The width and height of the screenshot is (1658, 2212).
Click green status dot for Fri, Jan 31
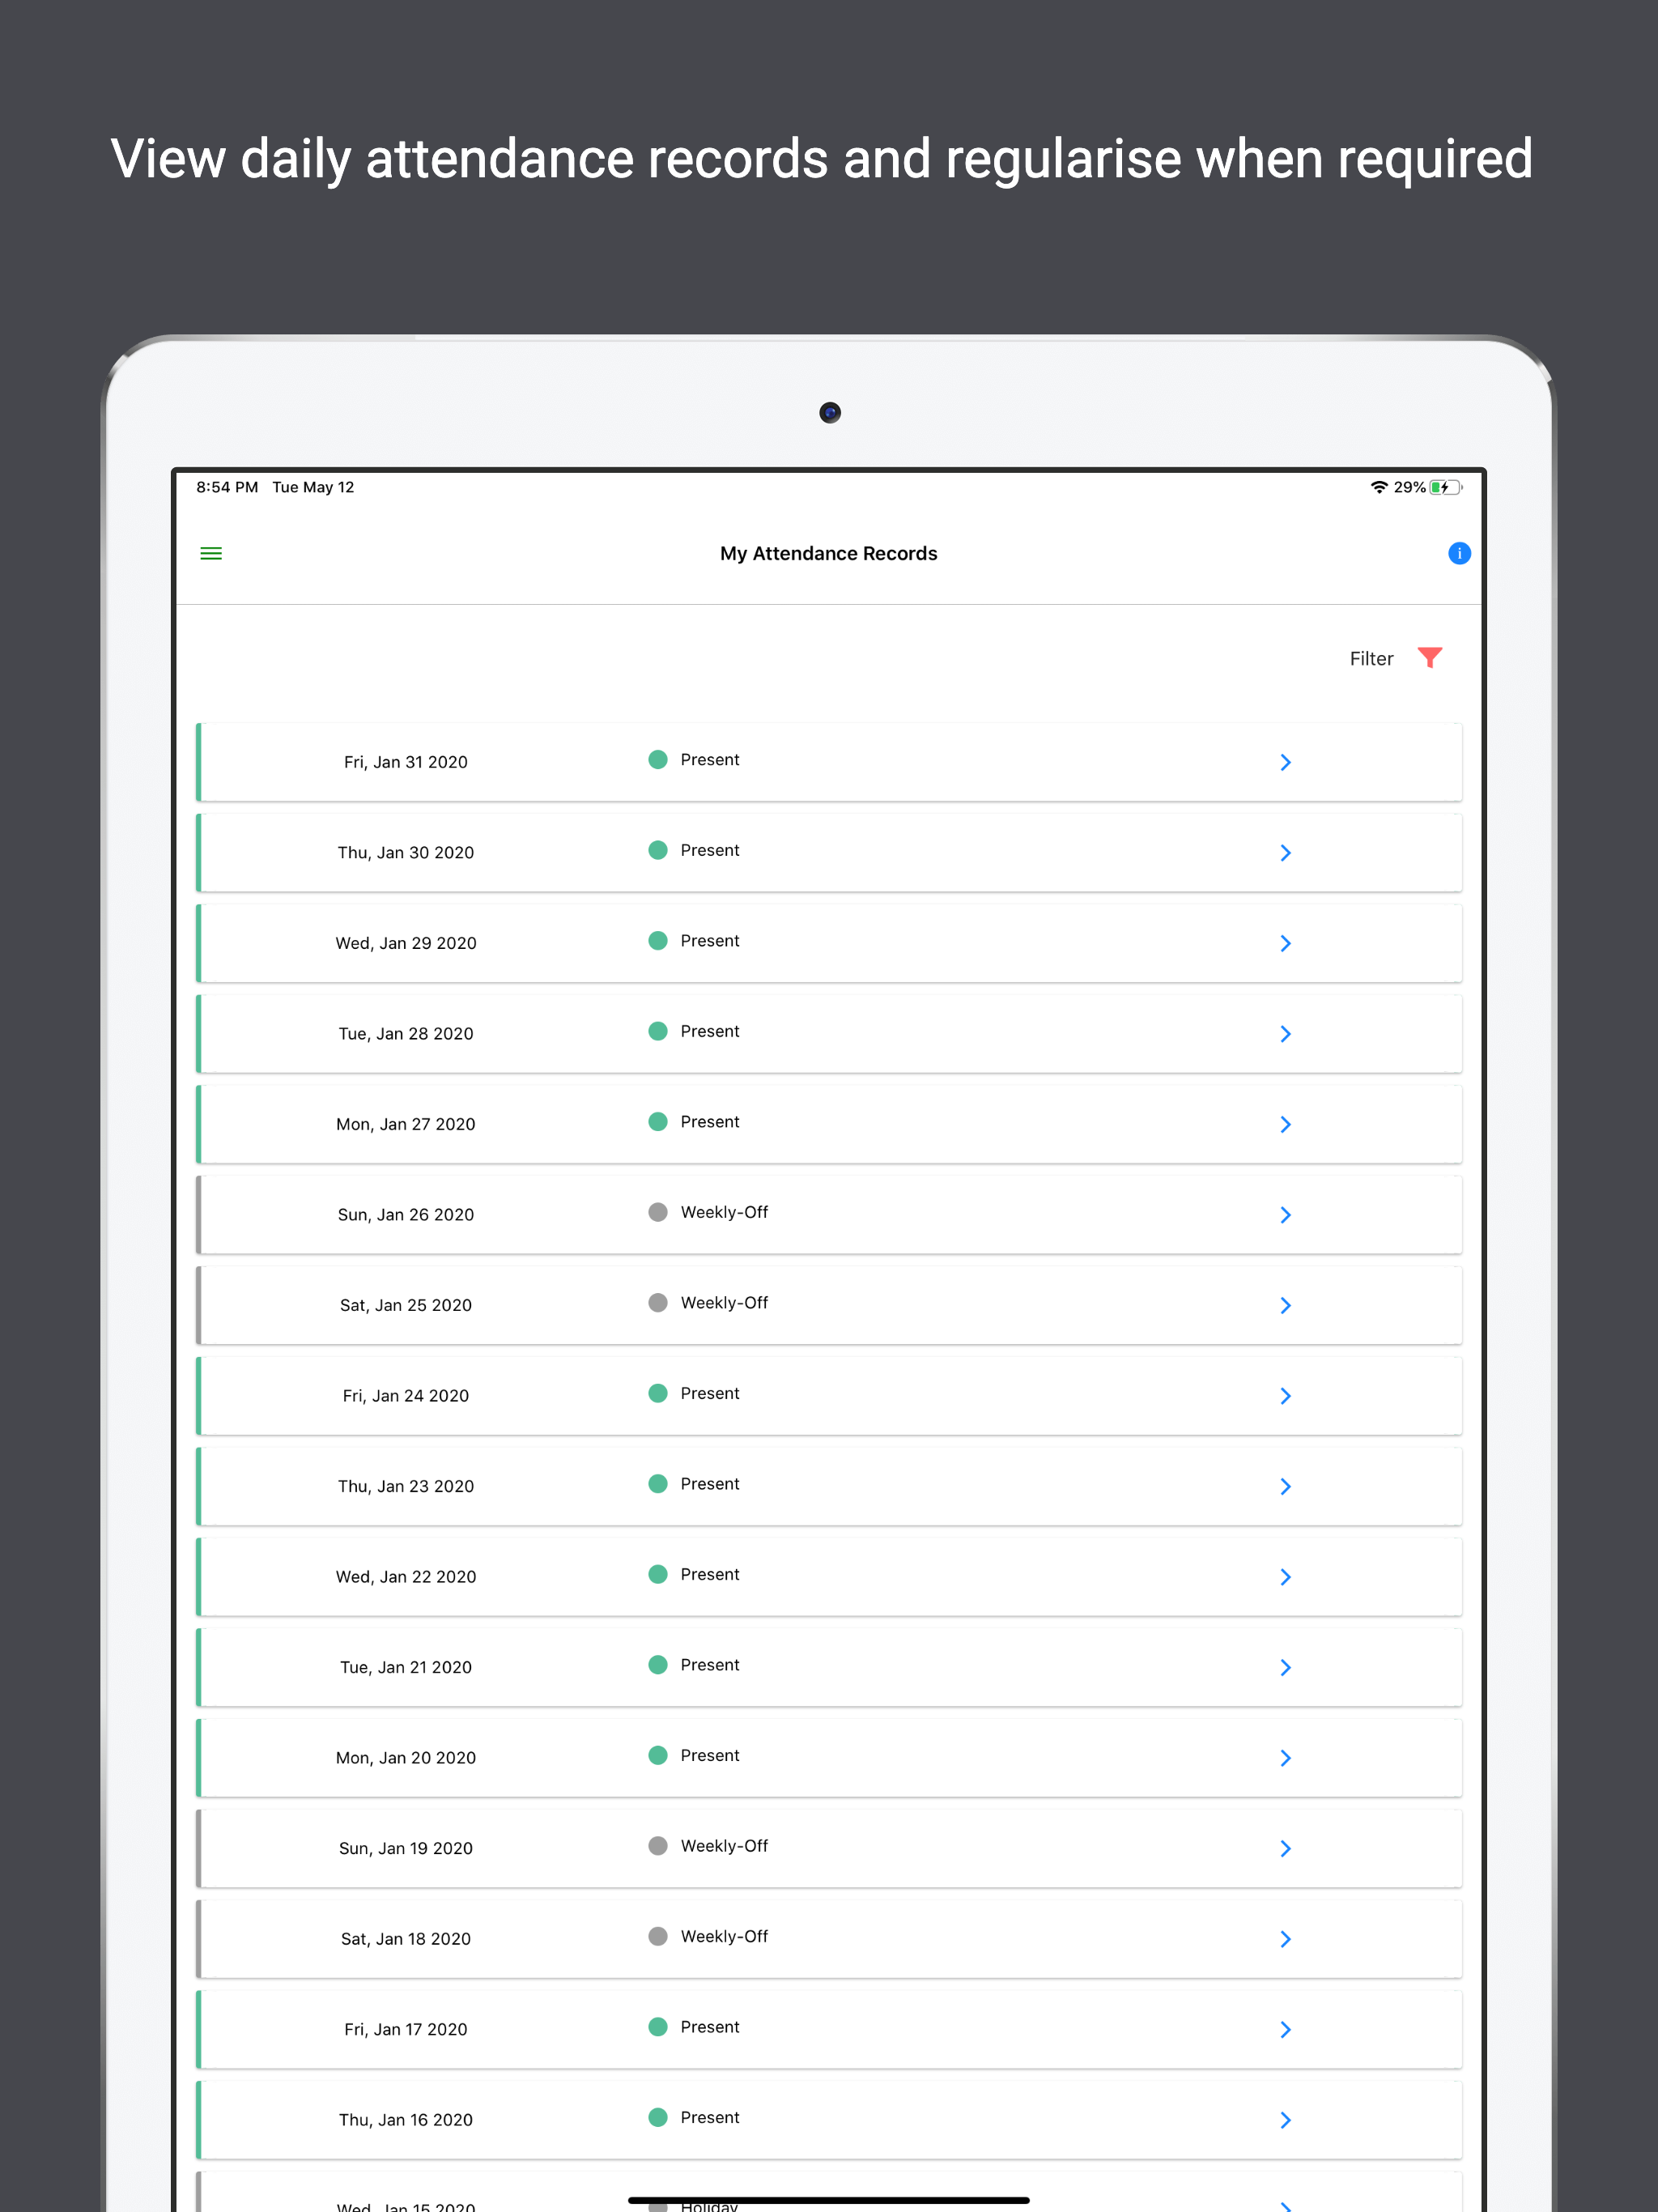point(658,759)
